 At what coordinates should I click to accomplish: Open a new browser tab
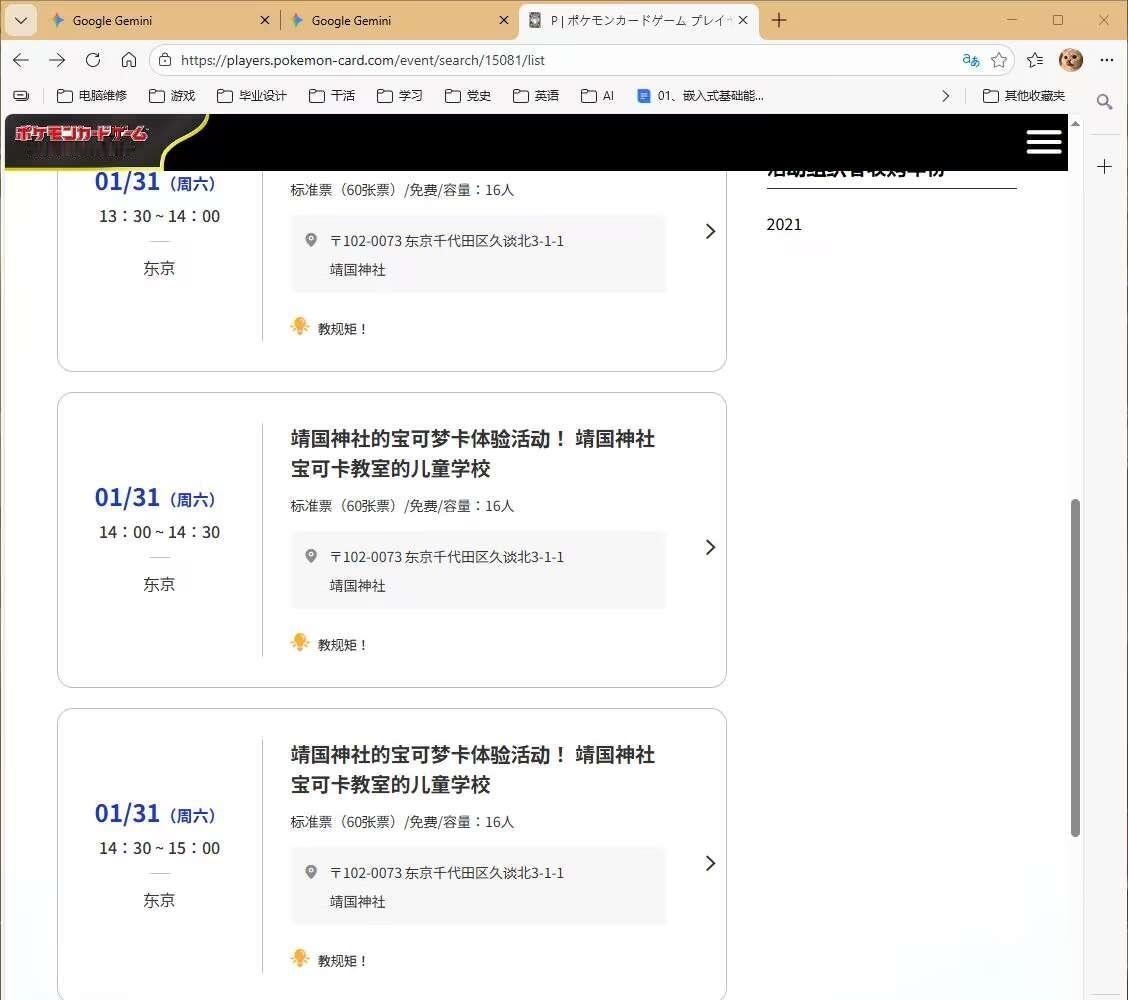(x=778, y=20)
